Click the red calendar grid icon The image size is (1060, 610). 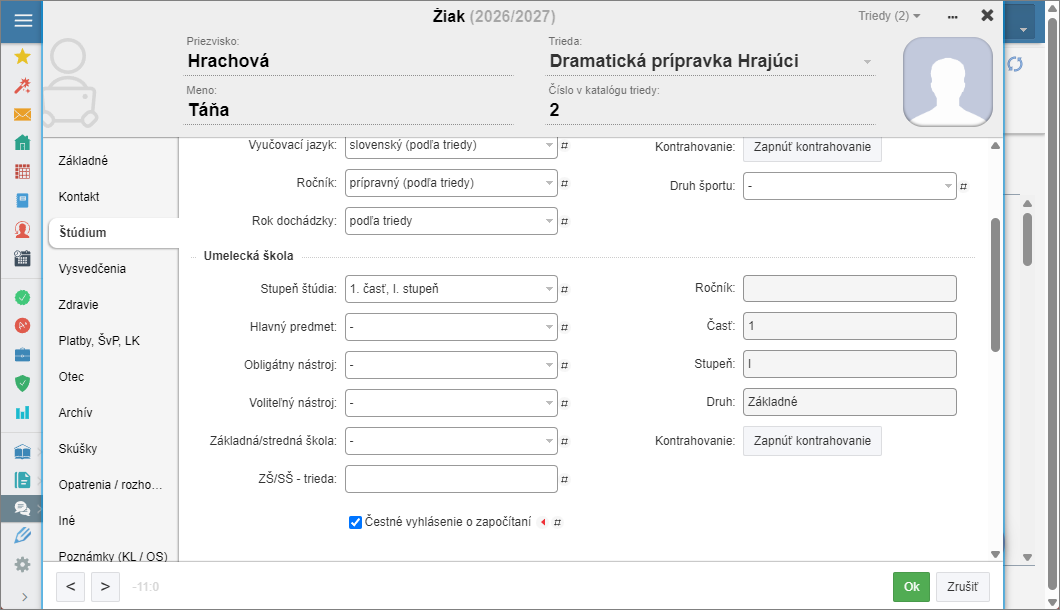(x=22, y=172)
